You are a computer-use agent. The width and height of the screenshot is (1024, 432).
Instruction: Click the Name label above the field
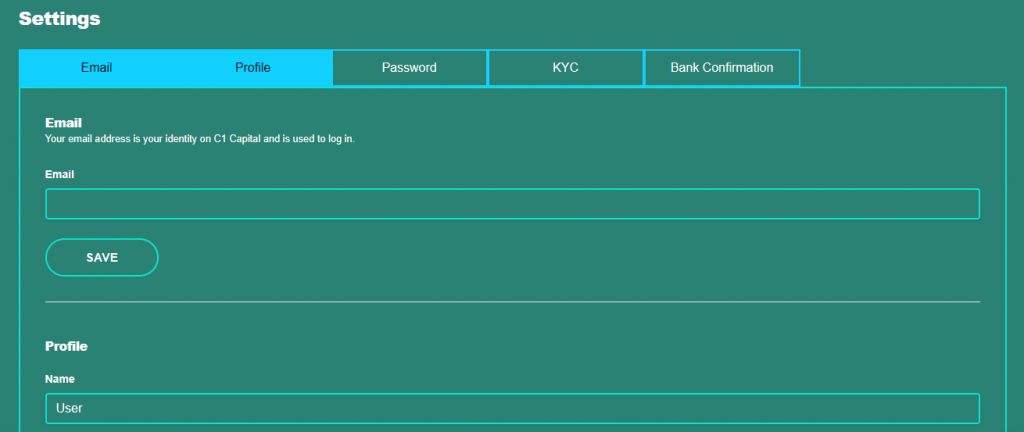click(x=60, y=379)
